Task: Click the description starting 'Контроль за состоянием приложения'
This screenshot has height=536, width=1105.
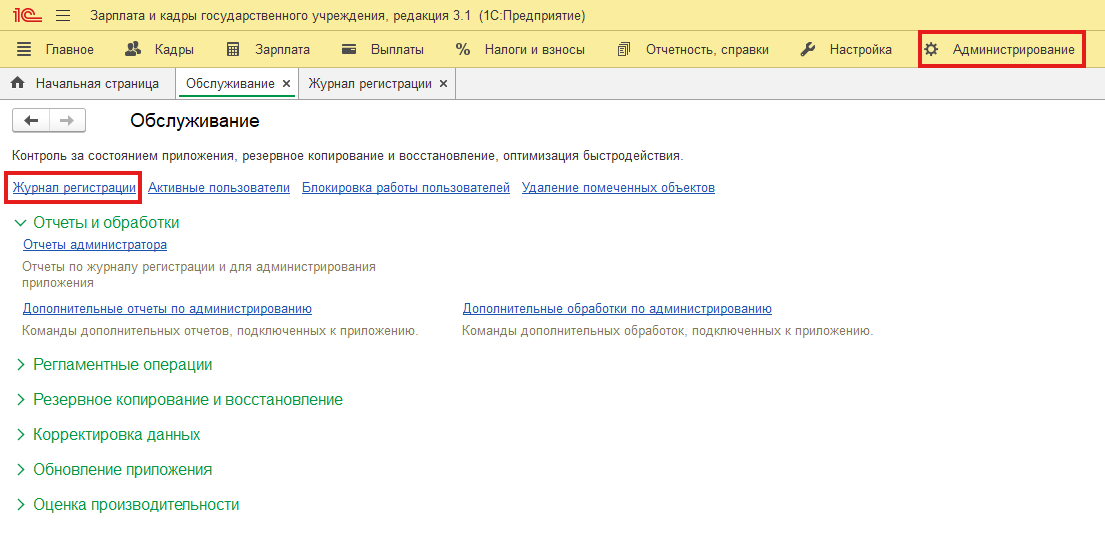Action: [347, 155]
